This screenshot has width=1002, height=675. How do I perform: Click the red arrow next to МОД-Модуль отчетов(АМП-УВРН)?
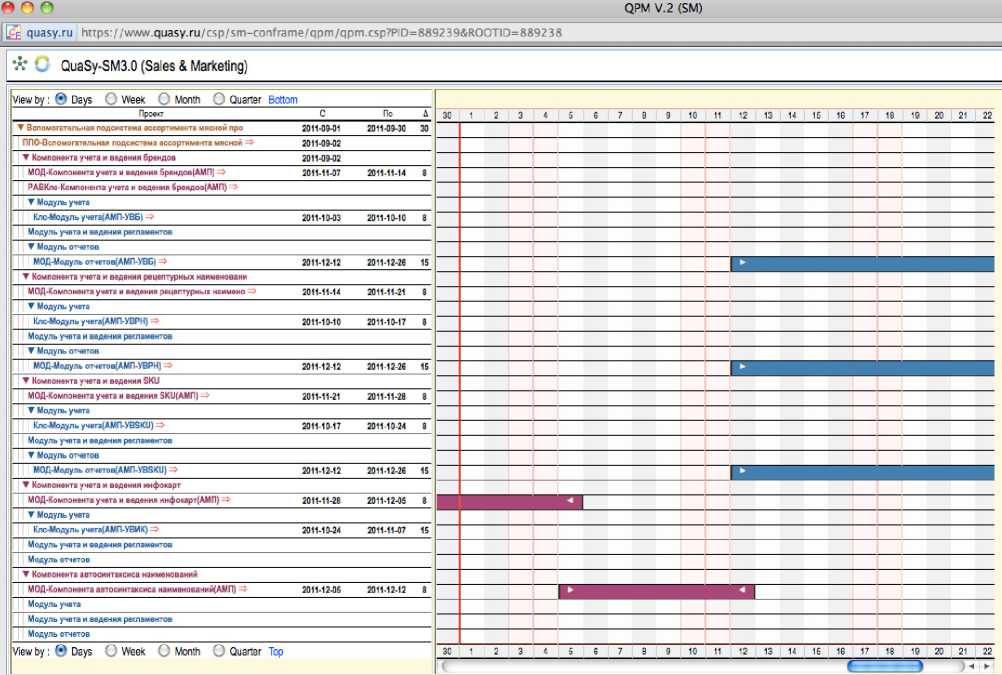pos(168,366)
